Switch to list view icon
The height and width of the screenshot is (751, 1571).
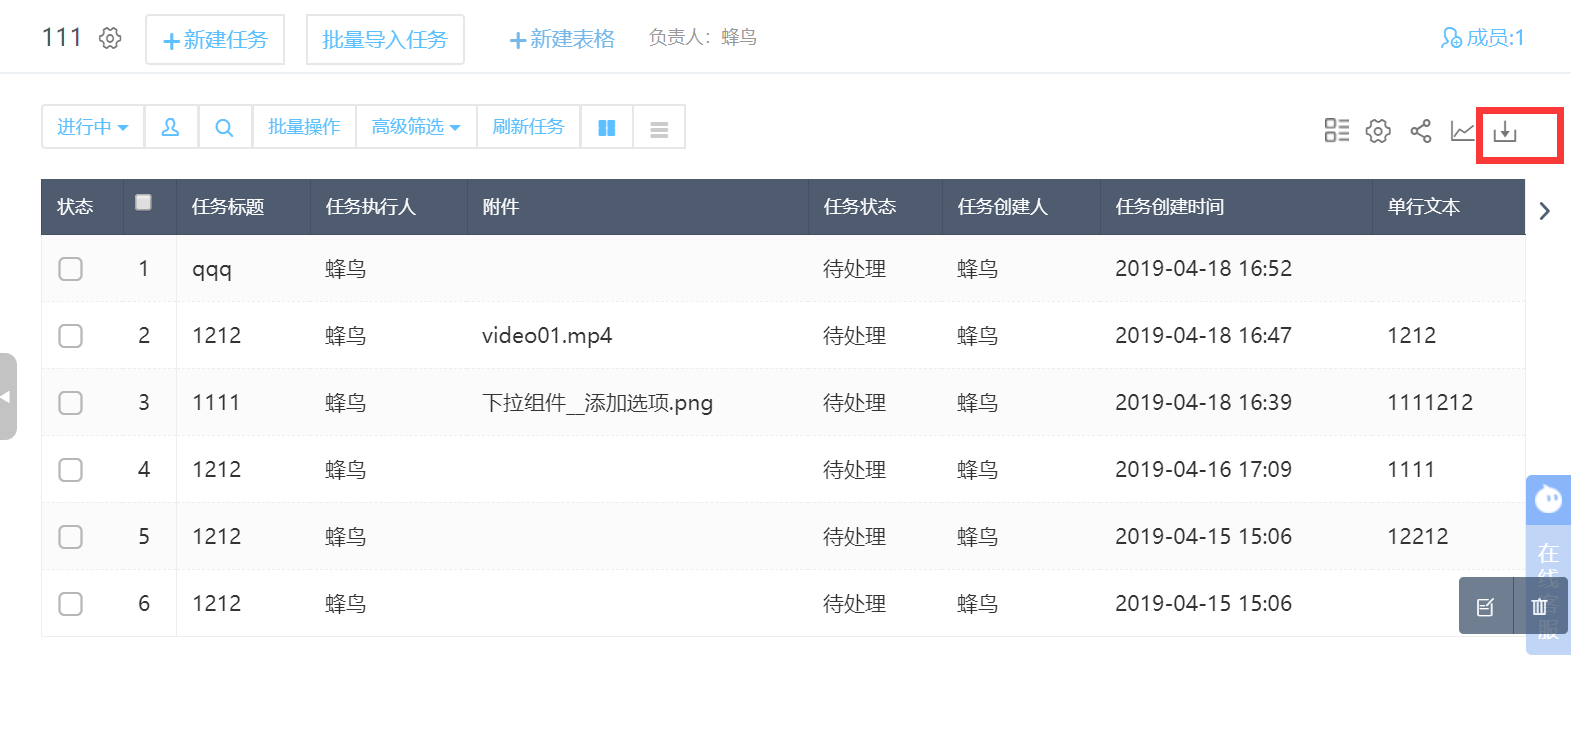tap(659, 128)
